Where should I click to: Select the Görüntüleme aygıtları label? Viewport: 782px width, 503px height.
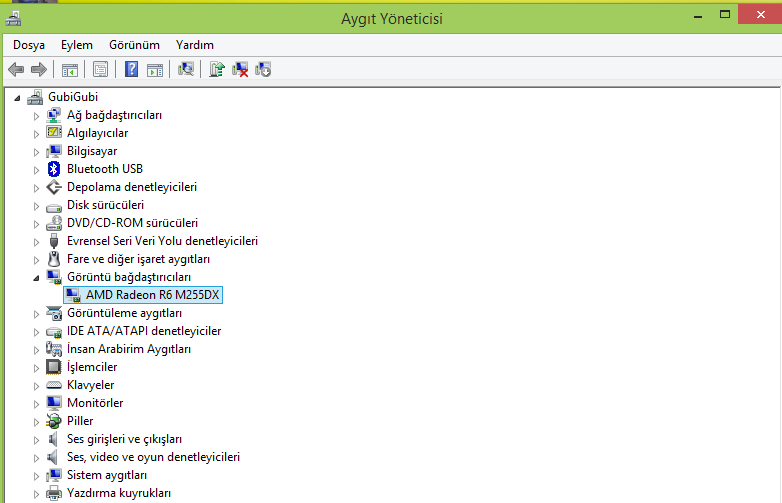point(125,313)
